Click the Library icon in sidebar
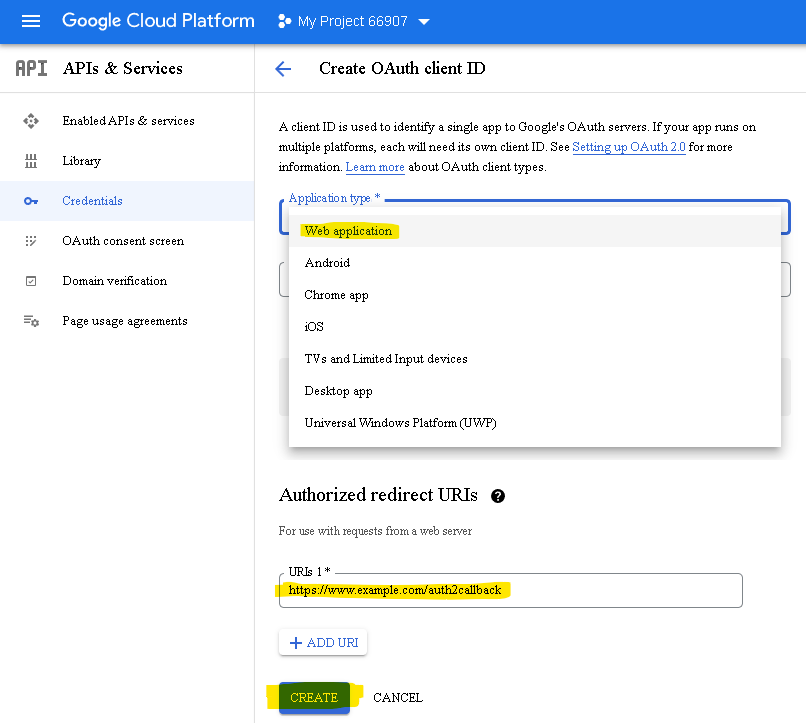The image size is (806, 723). pos(31,161)
